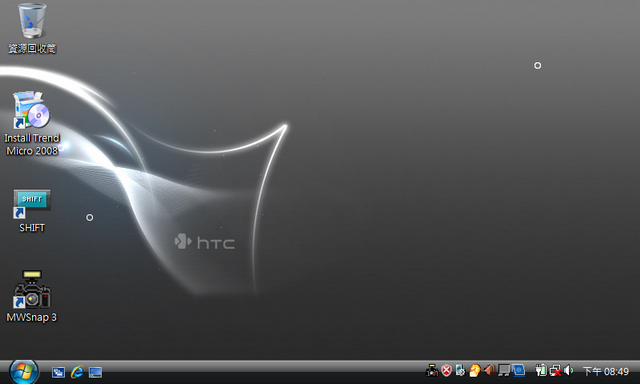The width and height of the screenshot is (640, 384).
Task: Click gray monitor tray icon
Action: tap(504, 371)
